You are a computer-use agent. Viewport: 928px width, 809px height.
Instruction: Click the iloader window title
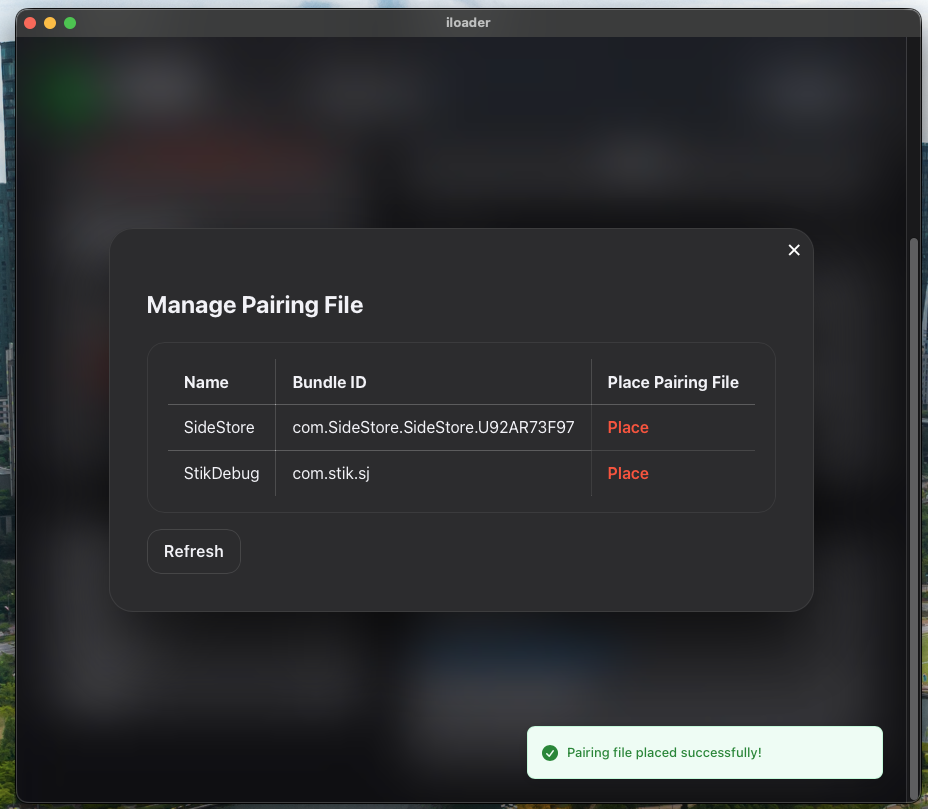click(x=468, y=22)
